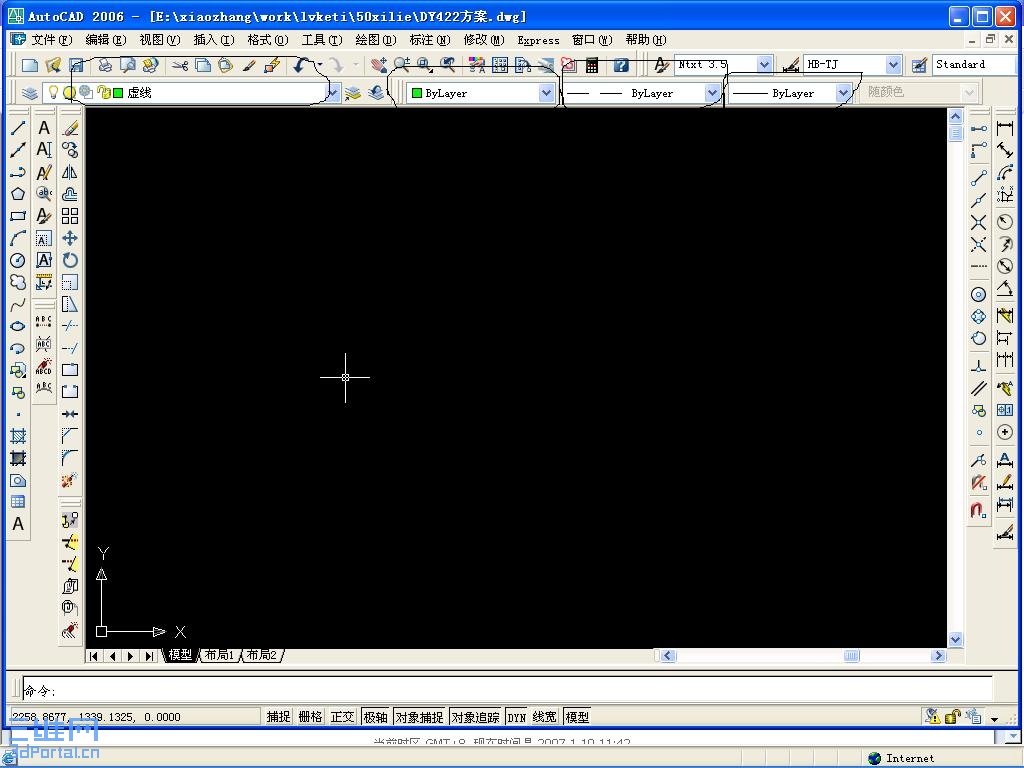
Task: Click the 命令 command line input
Action: tap(507, 690)
